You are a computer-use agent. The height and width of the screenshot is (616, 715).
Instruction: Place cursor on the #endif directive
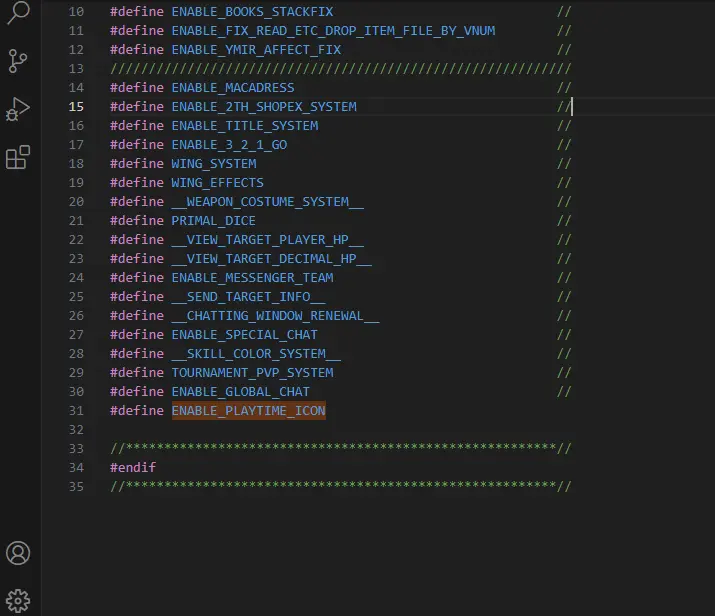point(133,467)
